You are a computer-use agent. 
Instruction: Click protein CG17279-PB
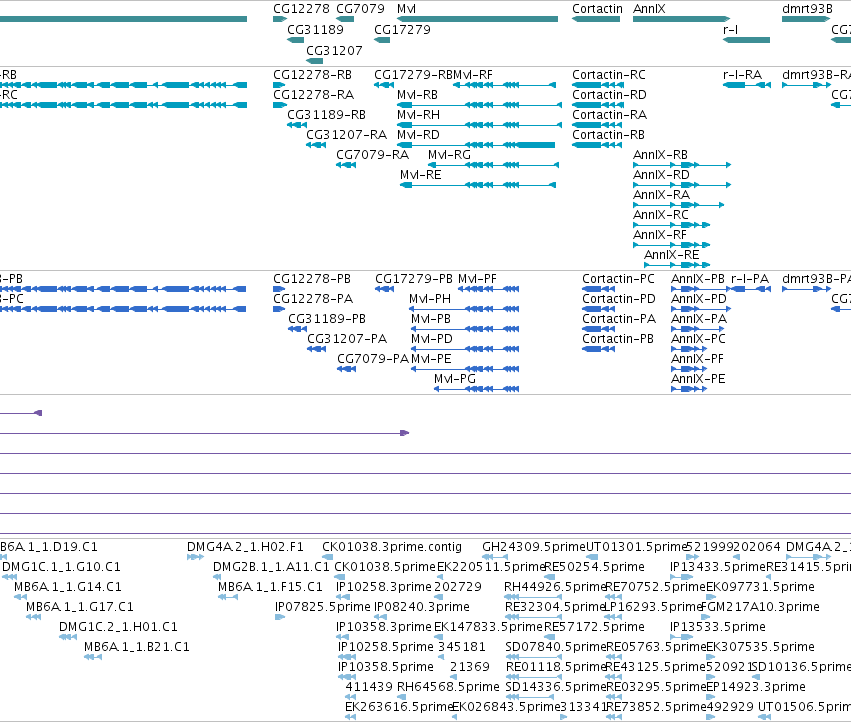click(414, 278)
